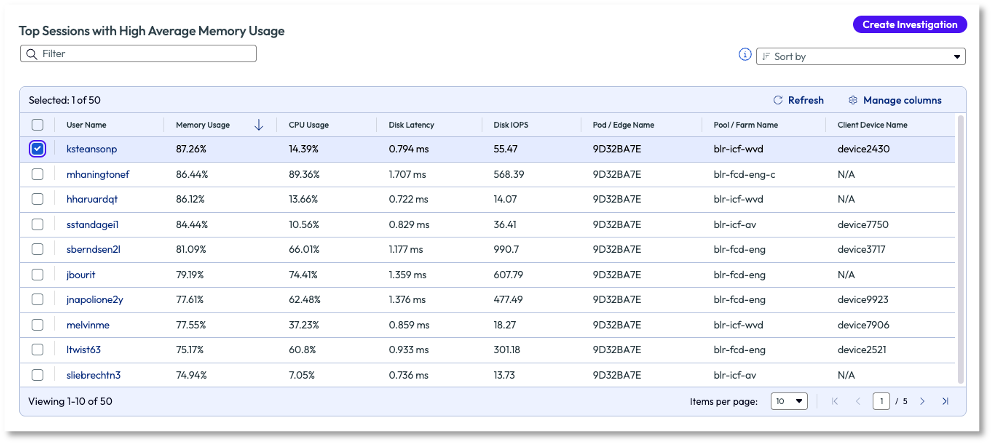Open the mhaningtonef user link
This screenshot has width=991, height=443.
97,174
